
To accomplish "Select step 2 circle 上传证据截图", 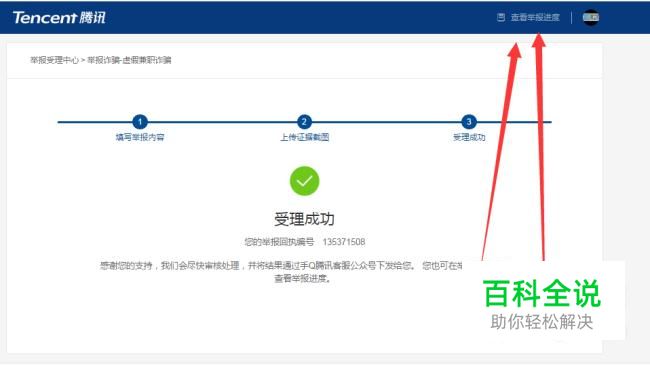I will (x=304, y=122).
